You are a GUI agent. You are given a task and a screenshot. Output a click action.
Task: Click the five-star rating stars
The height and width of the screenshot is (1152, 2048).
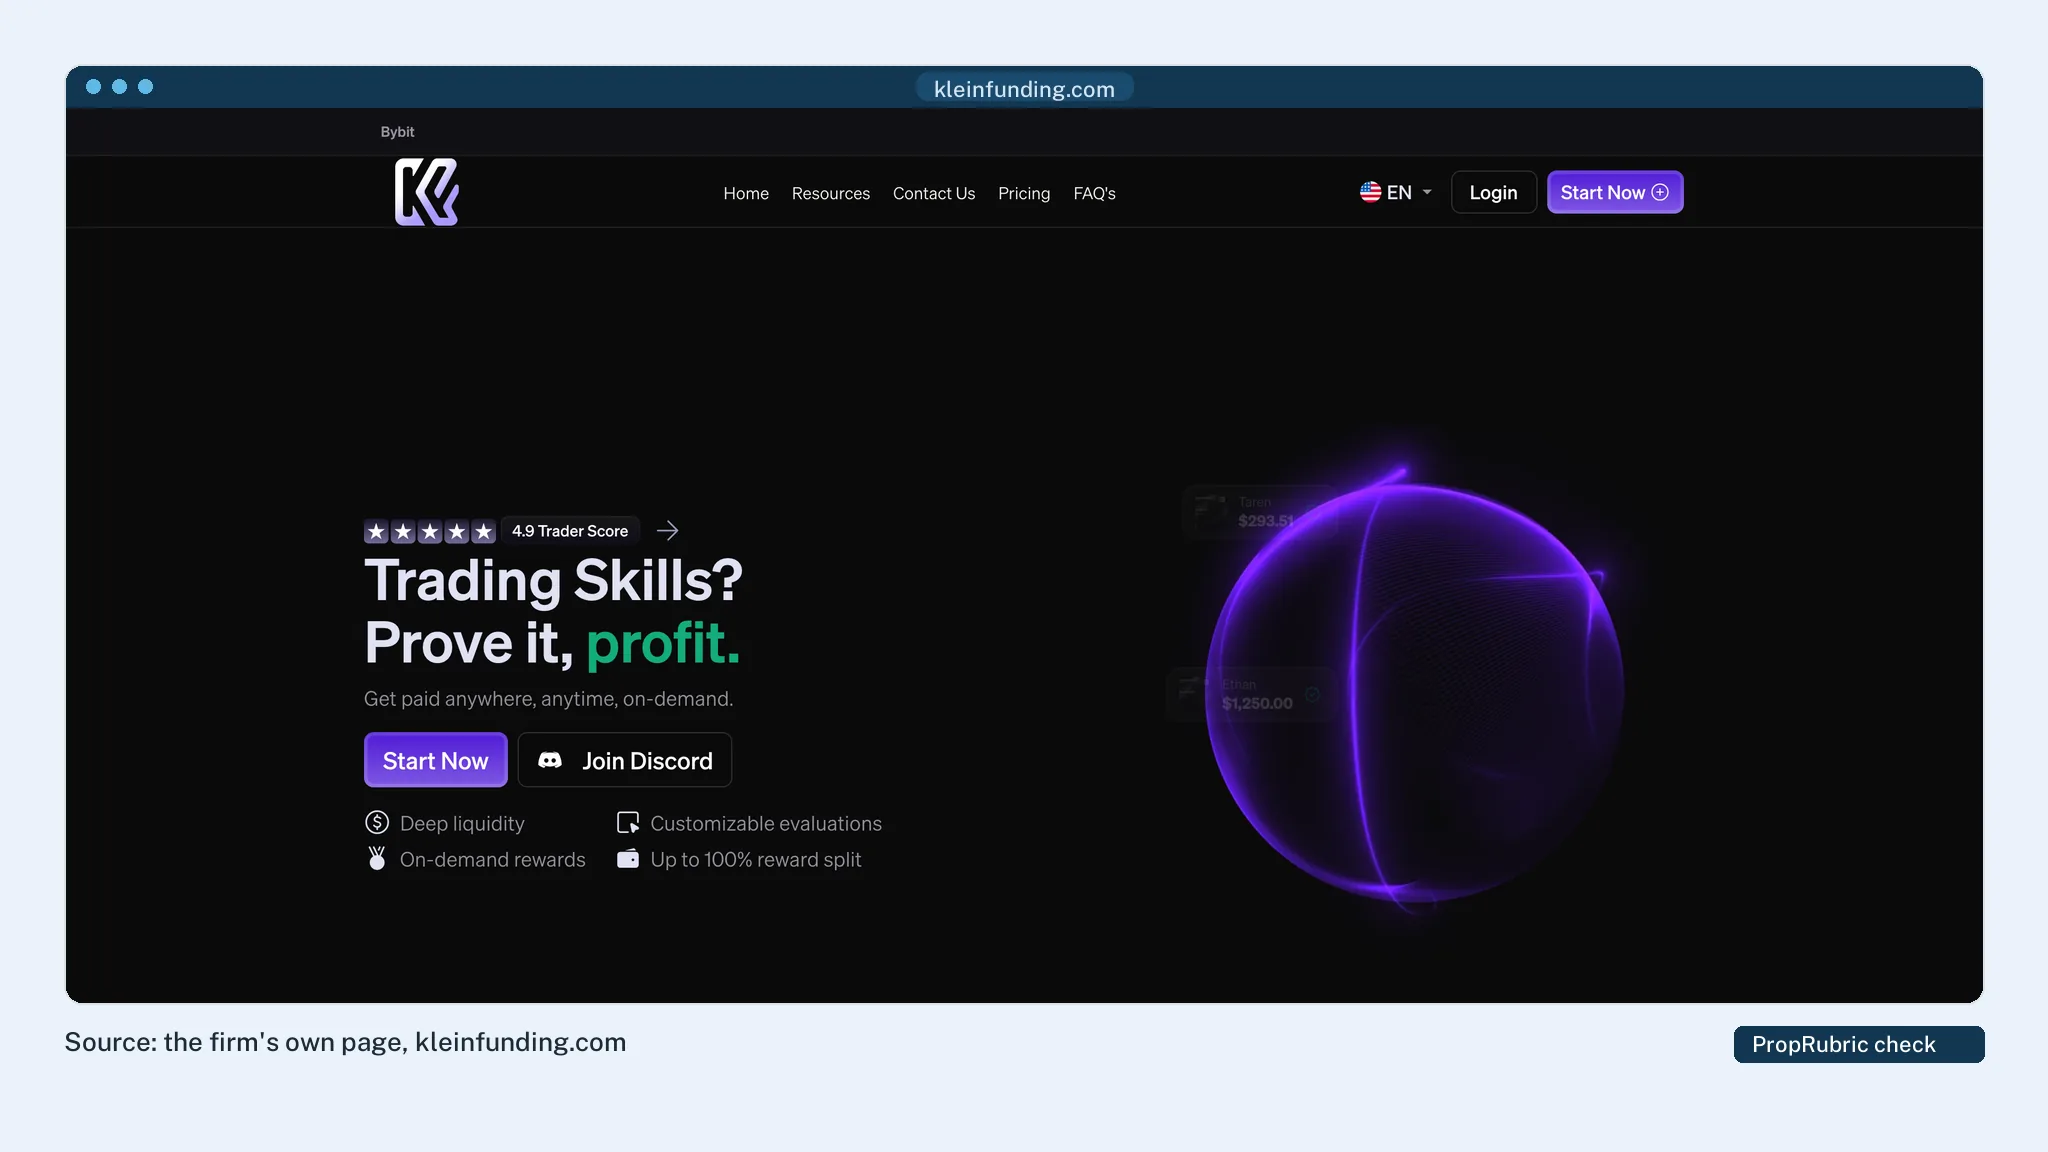click(430, 531)
